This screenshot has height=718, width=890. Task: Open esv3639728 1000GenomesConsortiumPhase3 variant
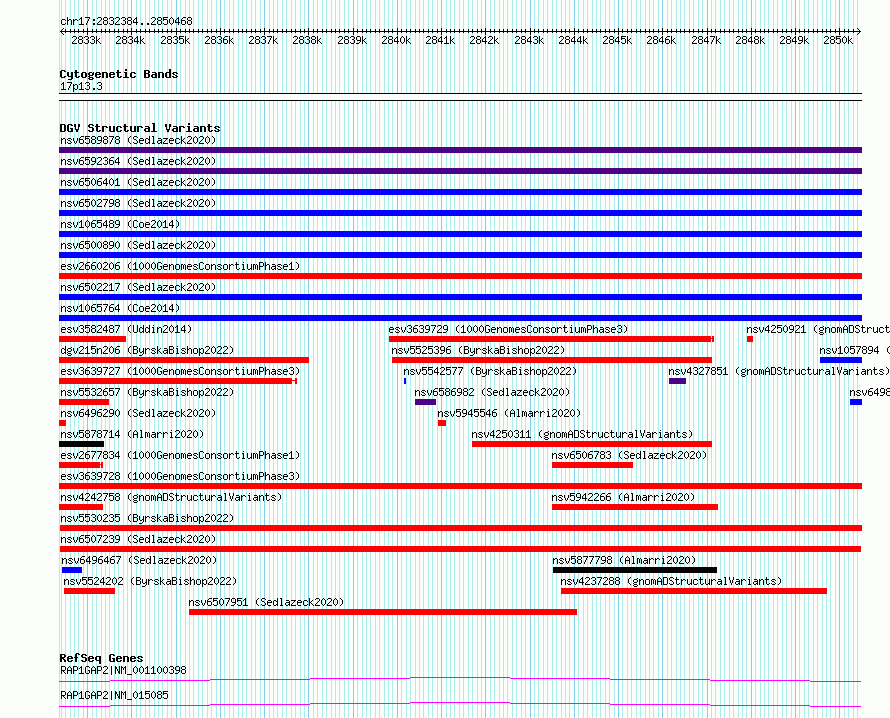(x=180, y=476)
